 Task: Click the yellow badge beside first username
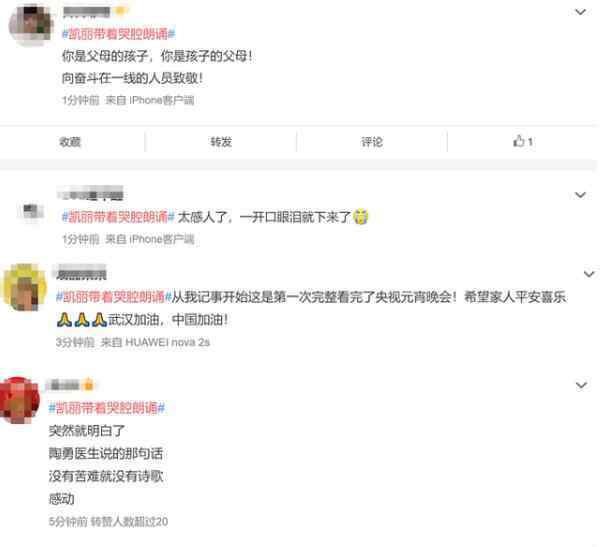(121, 11)
